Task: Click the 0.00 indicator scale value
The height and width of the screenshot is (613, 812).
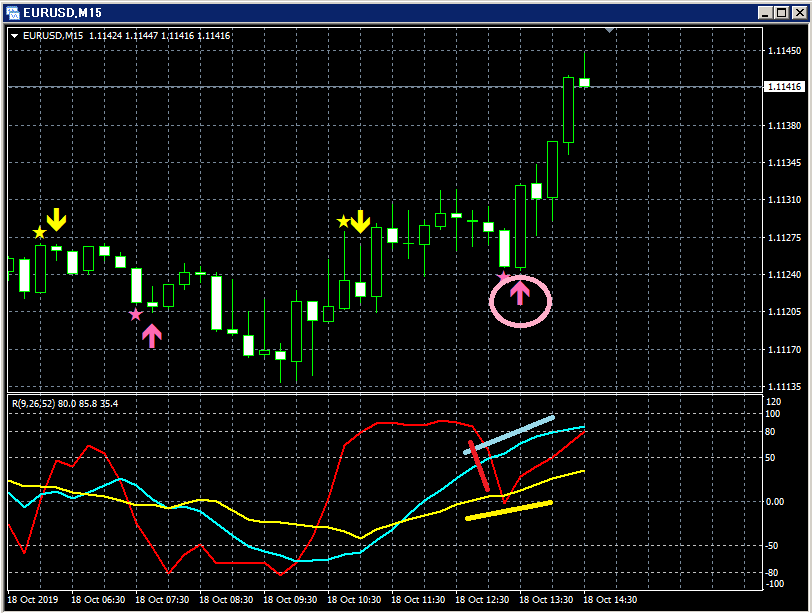Action: pyautogui.click(x=775, y=501)
